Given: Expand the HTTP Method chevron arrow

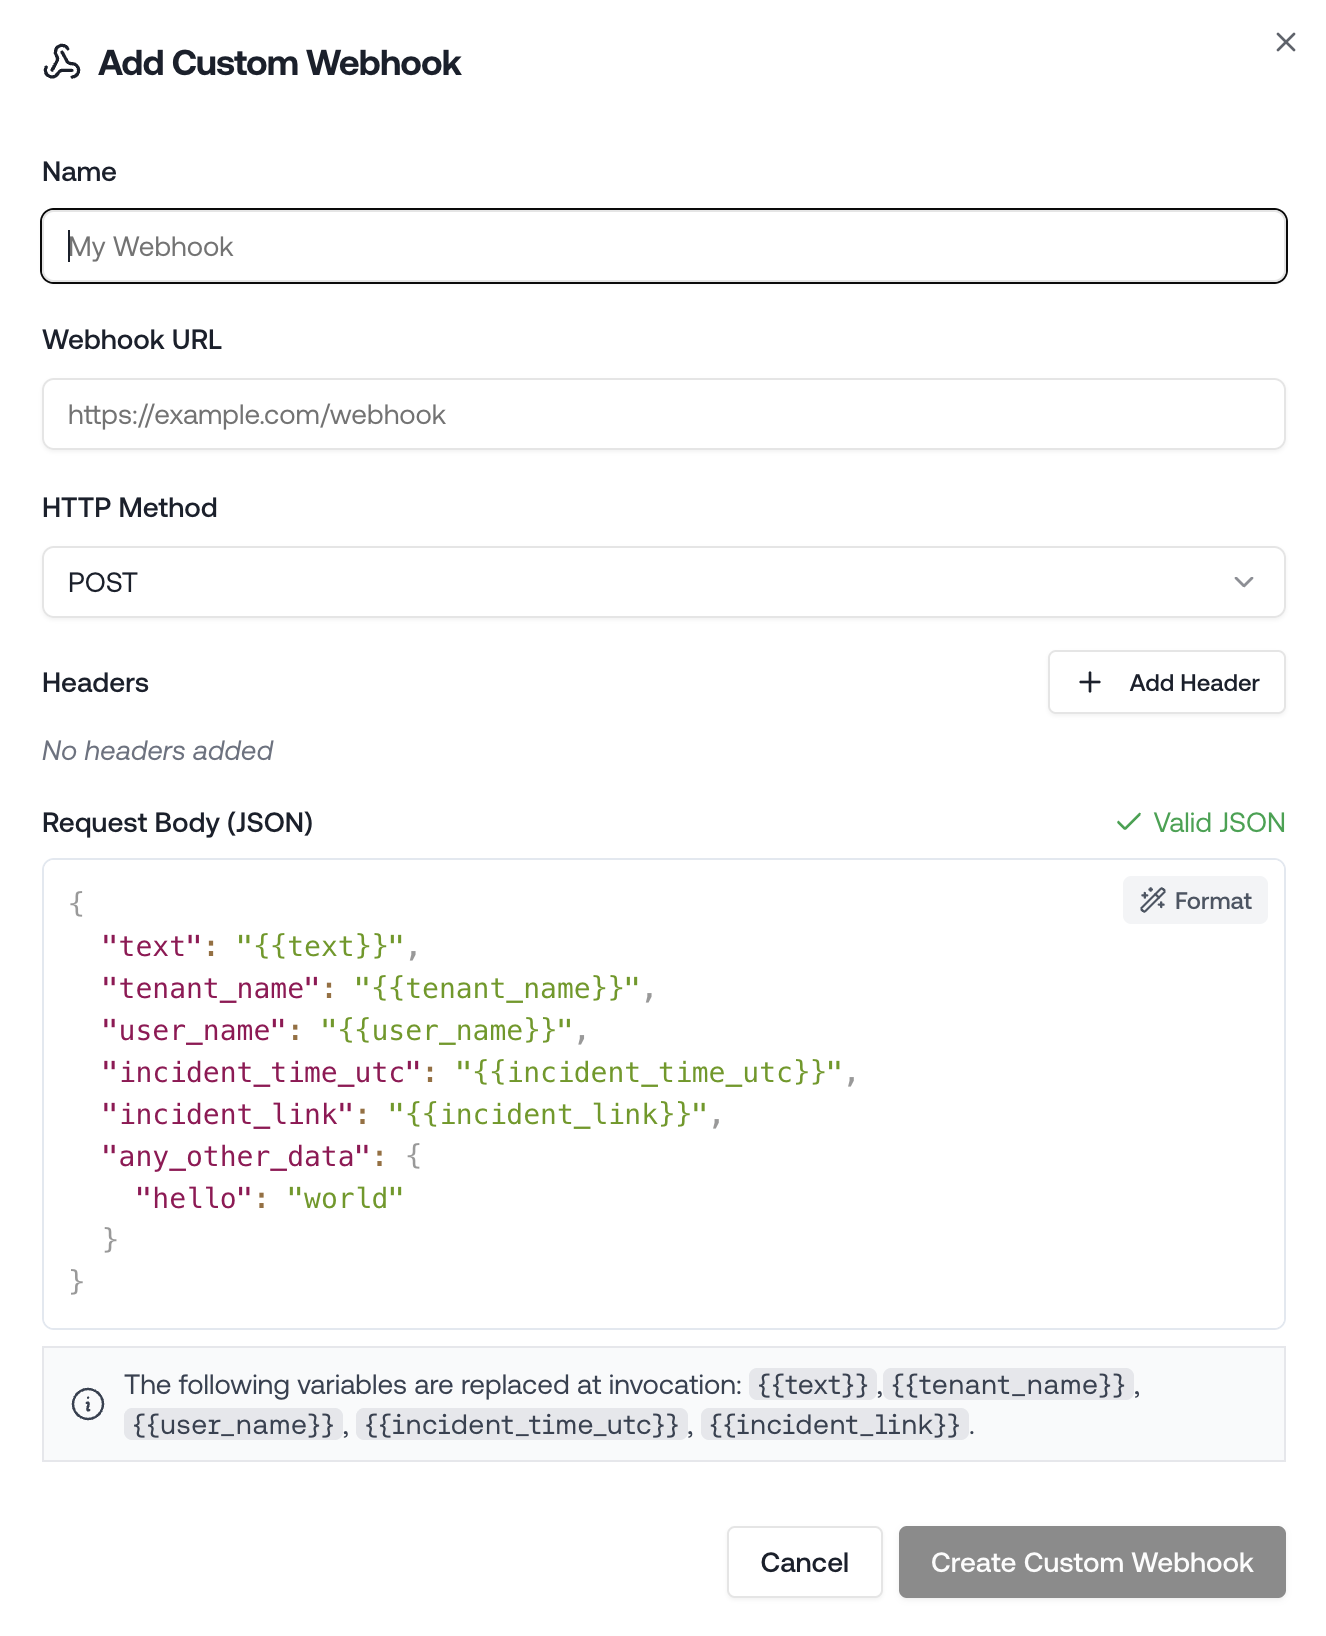Looking at the screenshot, I should pos(1243,582).
